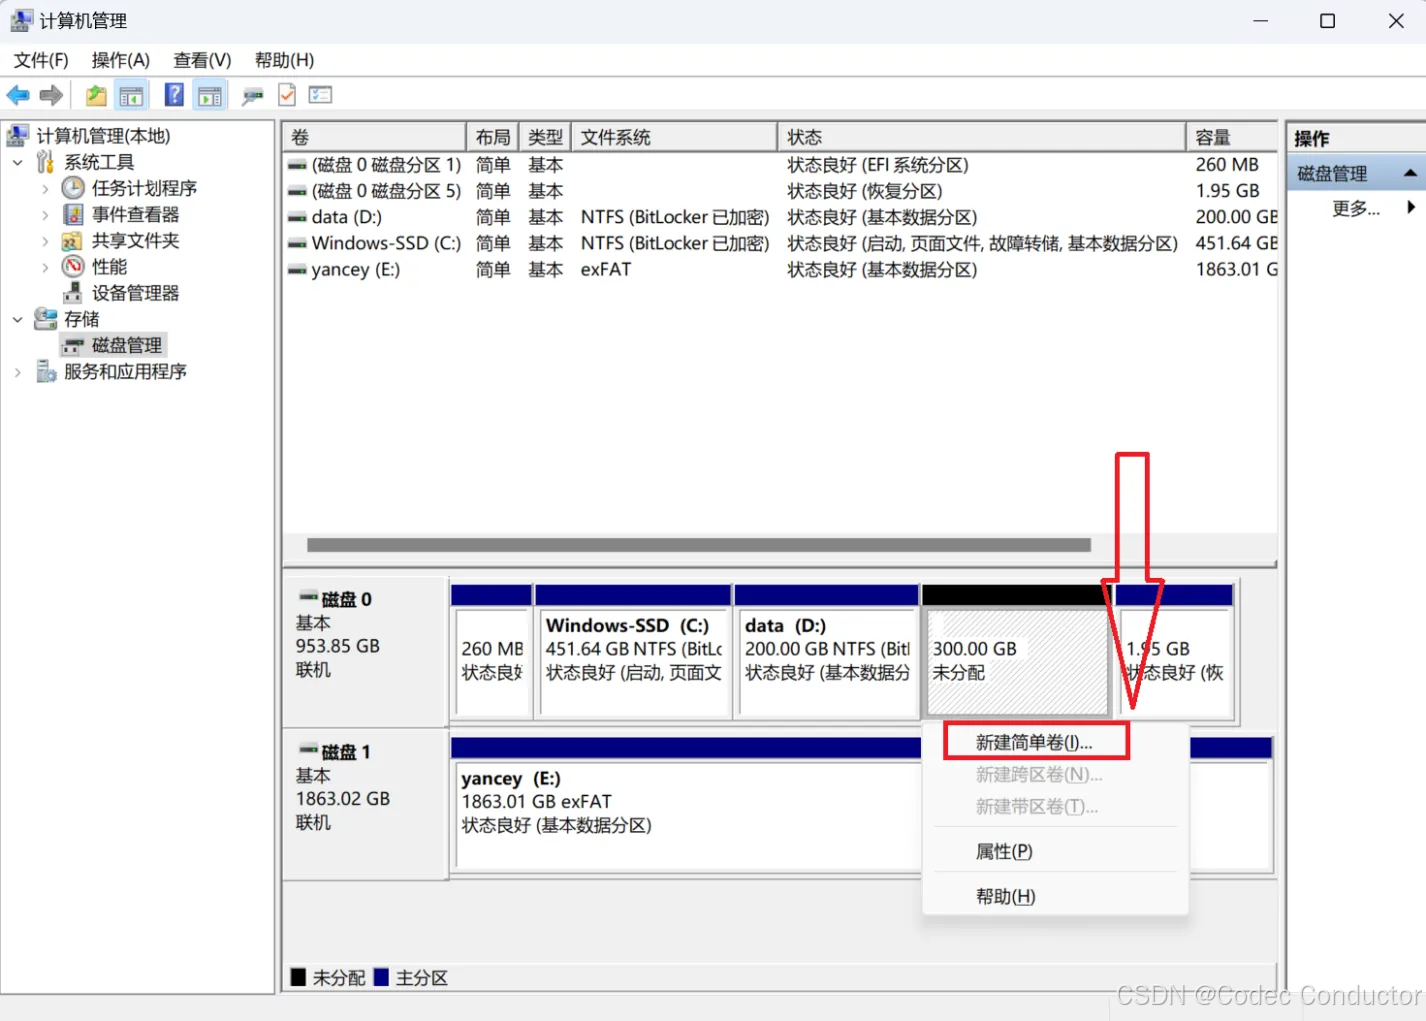Open help via the blue question mark icon
Screen dimensions: 1426x1021
tap(174, 95)
